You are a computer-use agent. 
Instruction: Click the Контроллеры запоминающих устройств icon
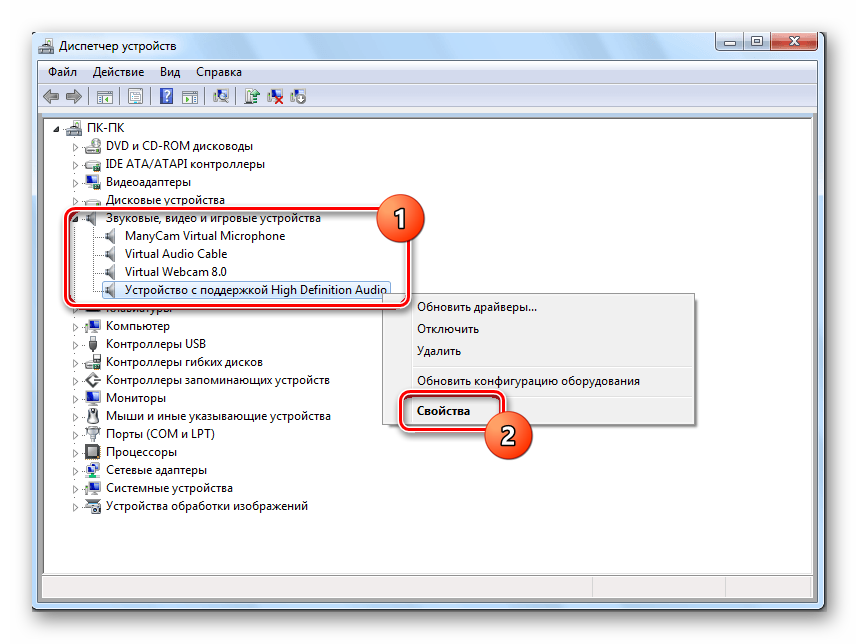tap(93, 380)
